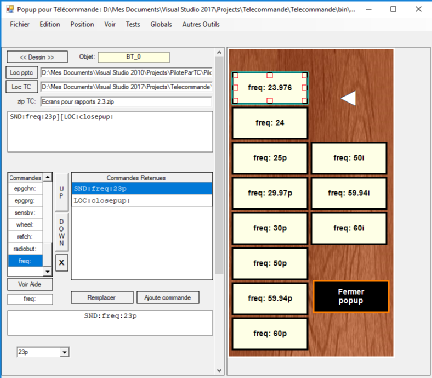Click the Commandes list scroll-down arrow
The width and height of the screenshot is (432, 378).
point(48,272)
